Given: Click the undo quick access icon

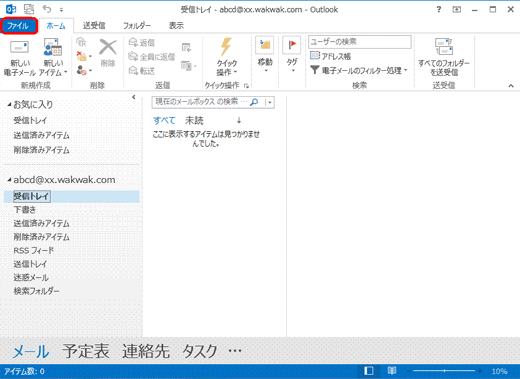Looking at the screenshot, I should pos(47,9).
